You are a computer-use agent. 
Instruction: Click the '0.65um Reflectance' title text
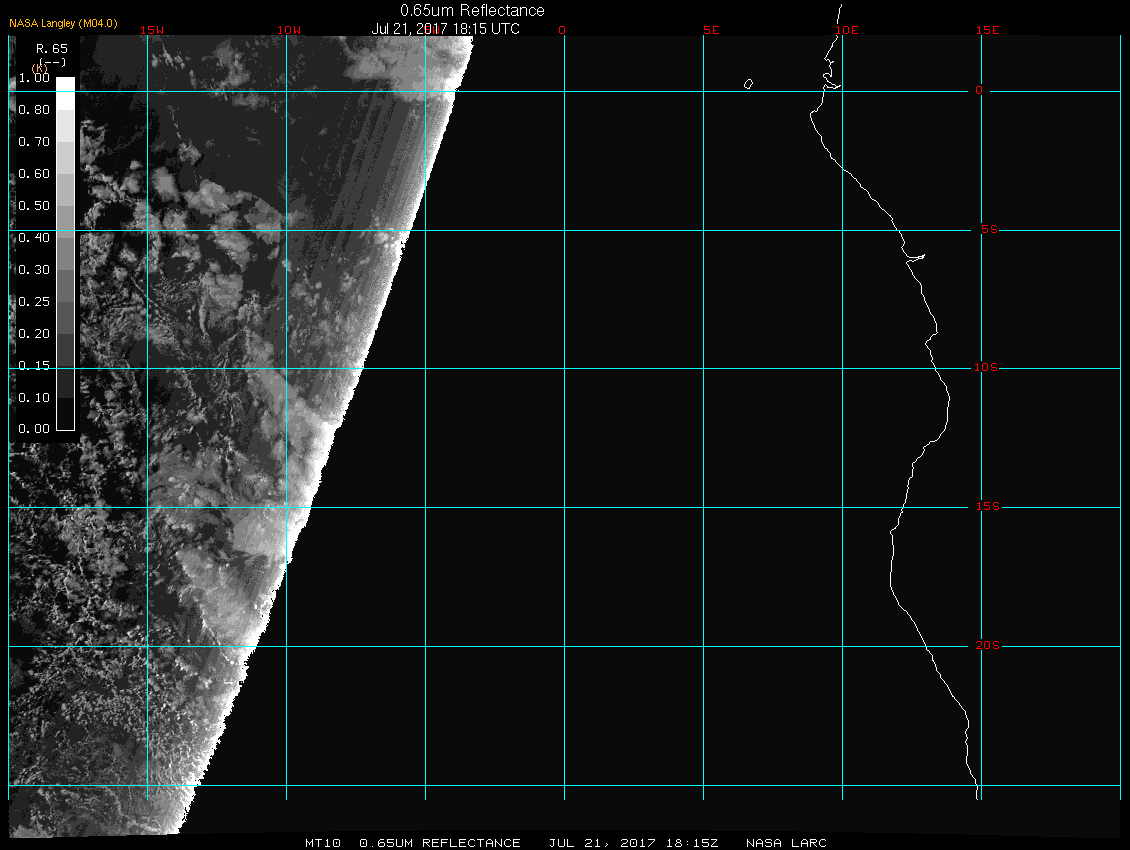[x=472, y=11]
